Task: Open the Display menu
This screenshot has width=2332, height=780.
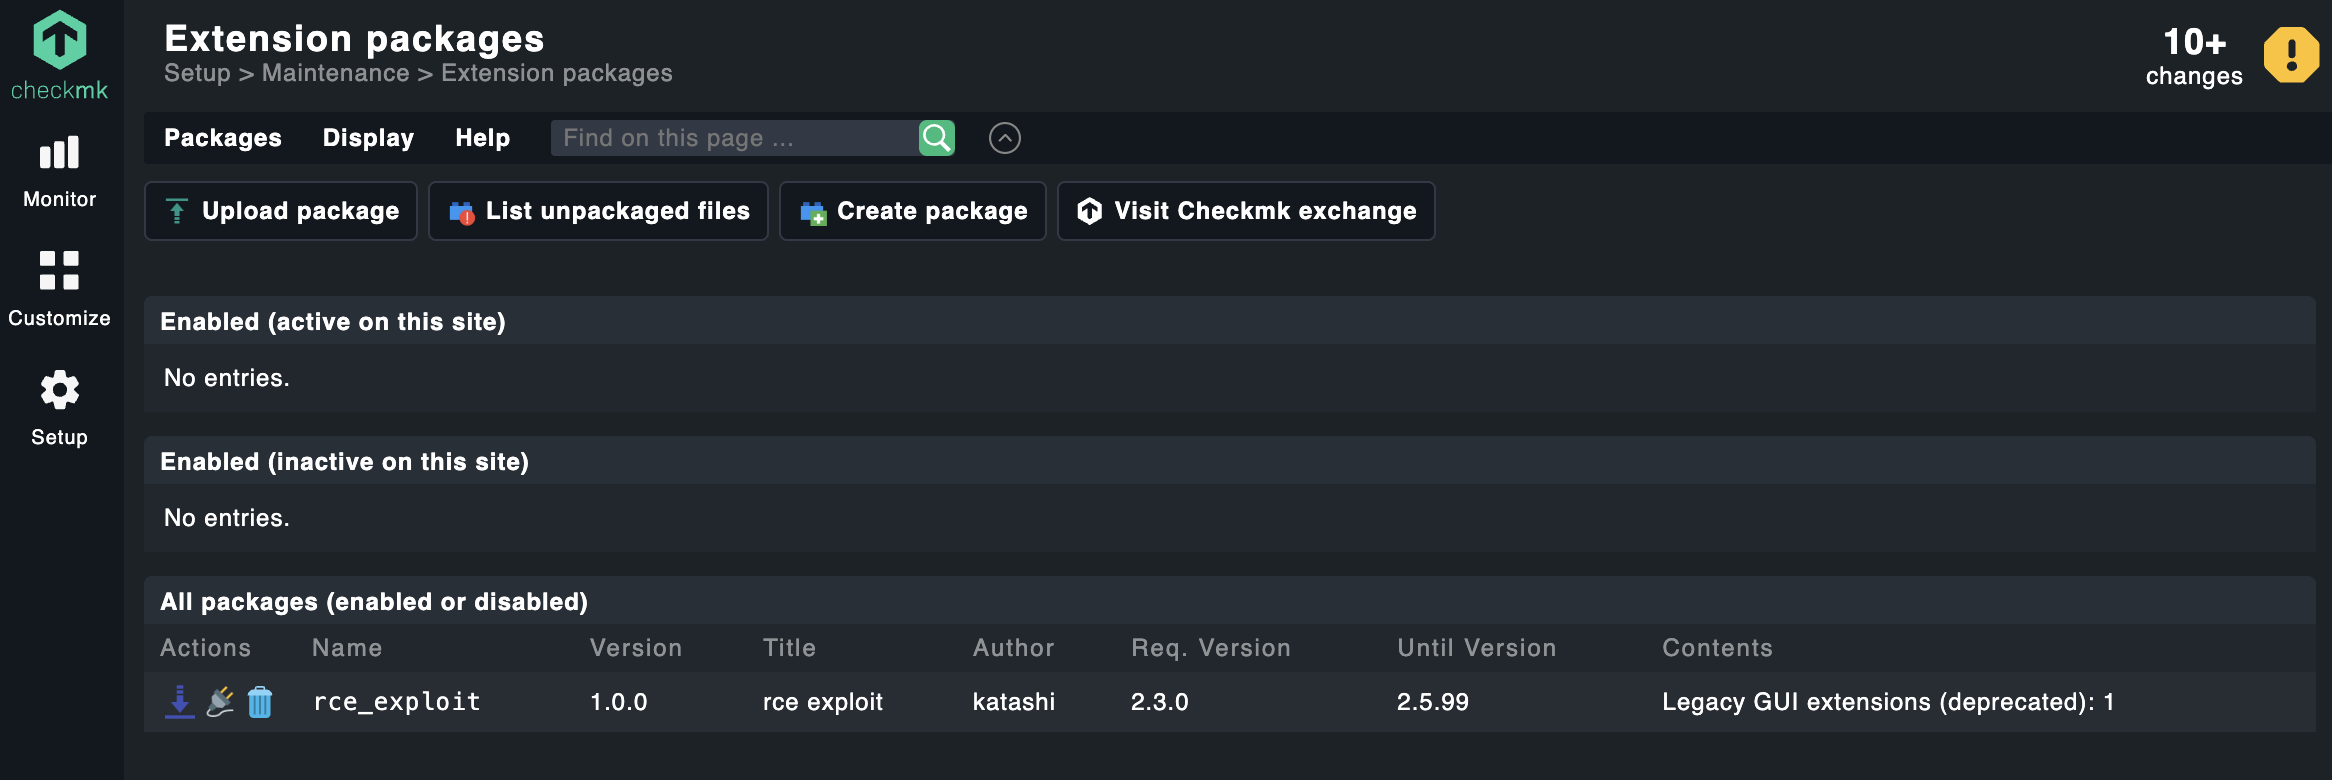Action: 368,138
